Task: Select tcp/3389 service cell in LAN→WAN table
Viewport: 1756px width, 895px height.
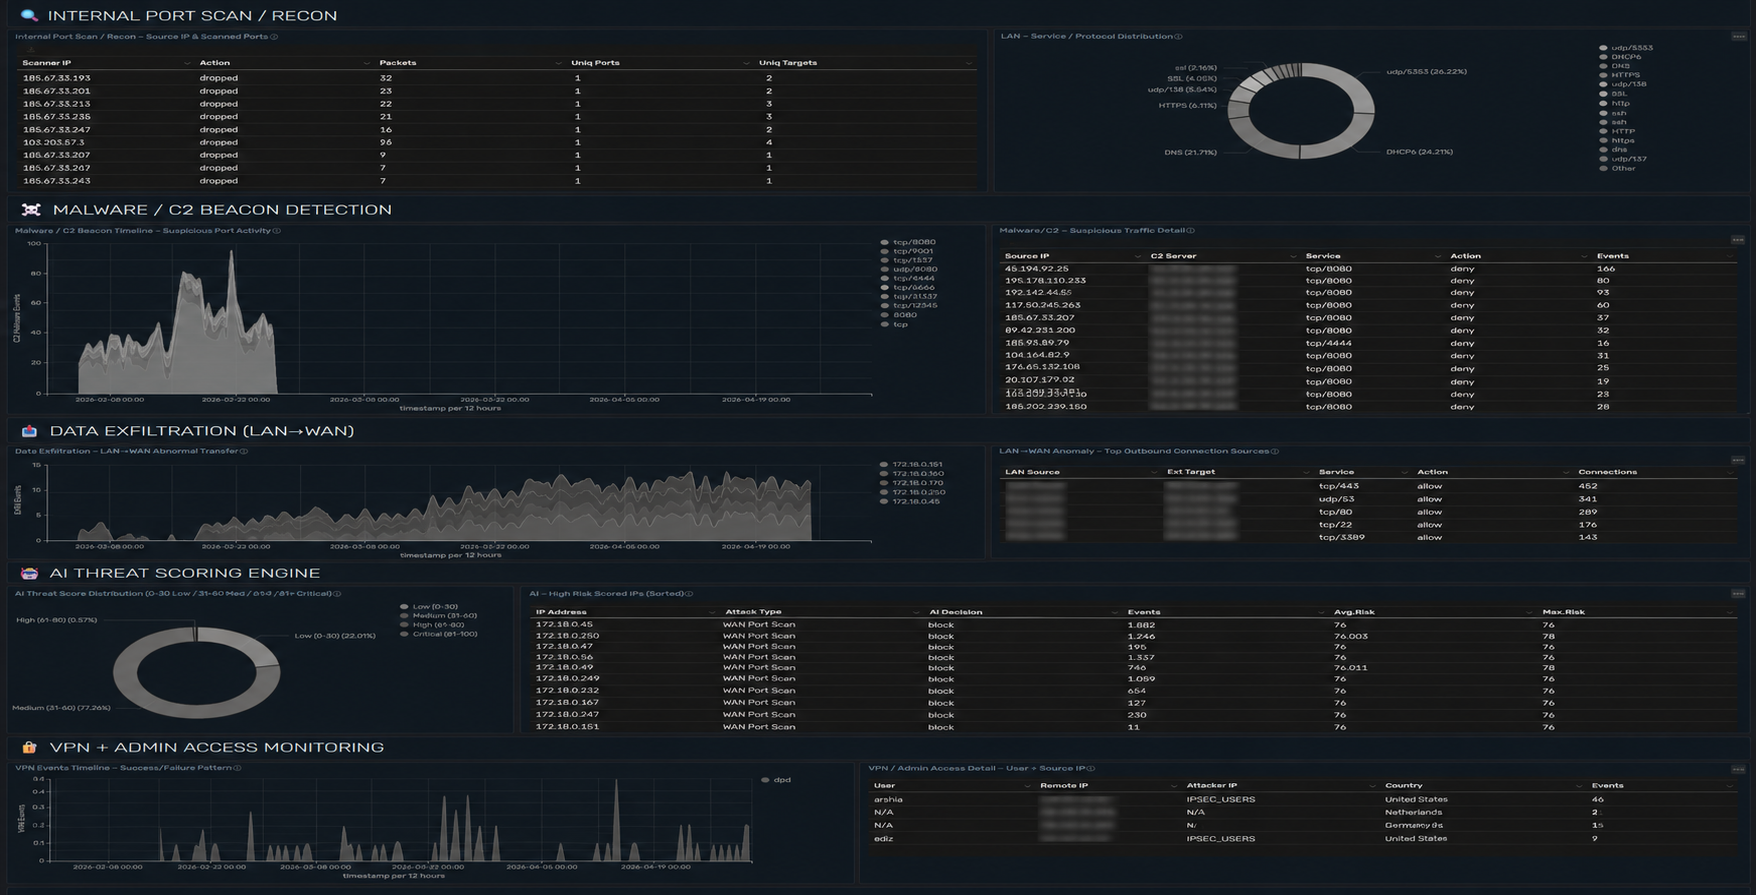Action: [x=1341, y=537]
